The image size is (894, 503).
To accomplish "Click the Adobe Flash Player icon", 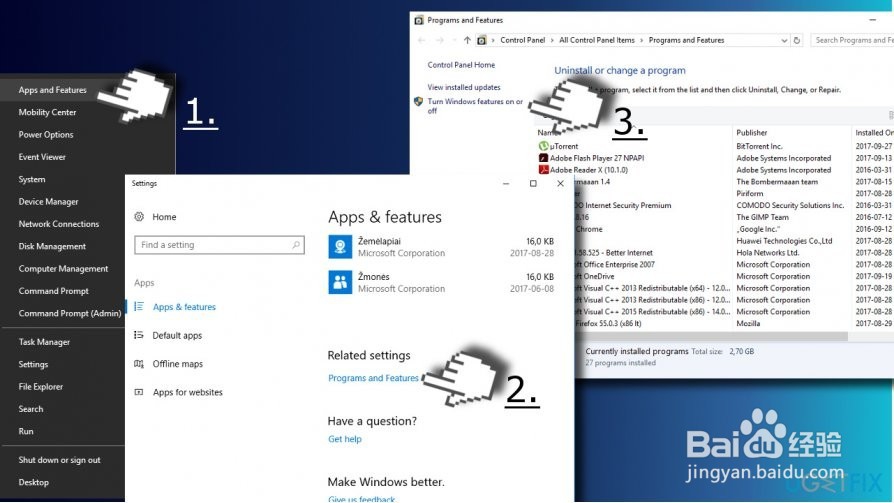I will tap(543, 158).
